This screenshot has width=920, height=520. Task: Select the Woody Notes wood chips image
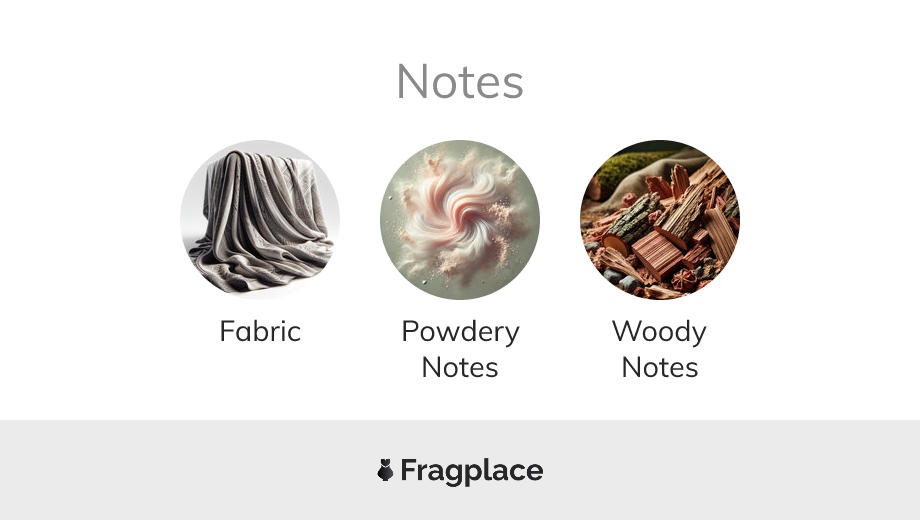(x=660, y=220)
